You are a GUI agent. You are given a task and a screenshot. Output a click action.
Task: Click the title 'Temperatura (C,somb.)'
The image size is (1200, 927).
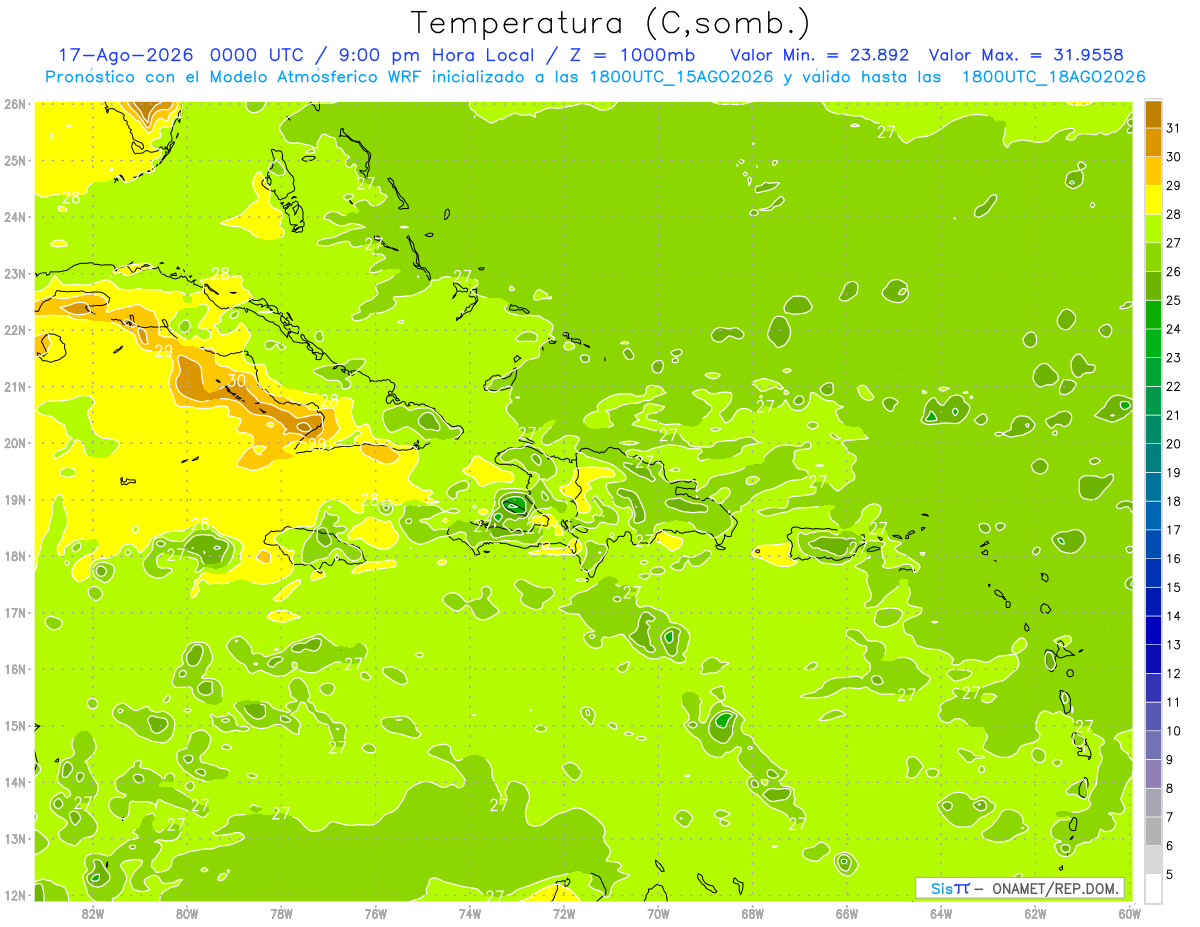point(610,24)
